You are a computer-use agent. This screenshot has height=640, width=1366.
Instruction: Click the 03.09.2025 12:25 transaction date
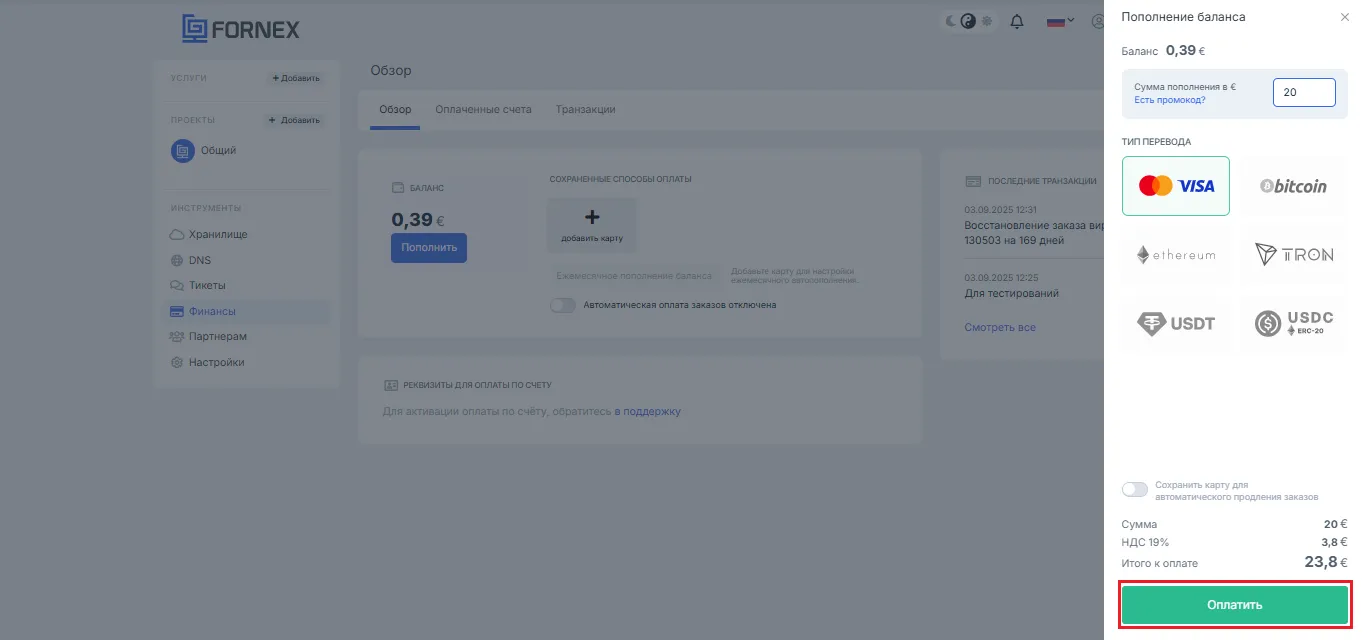tap(1000, 276)
